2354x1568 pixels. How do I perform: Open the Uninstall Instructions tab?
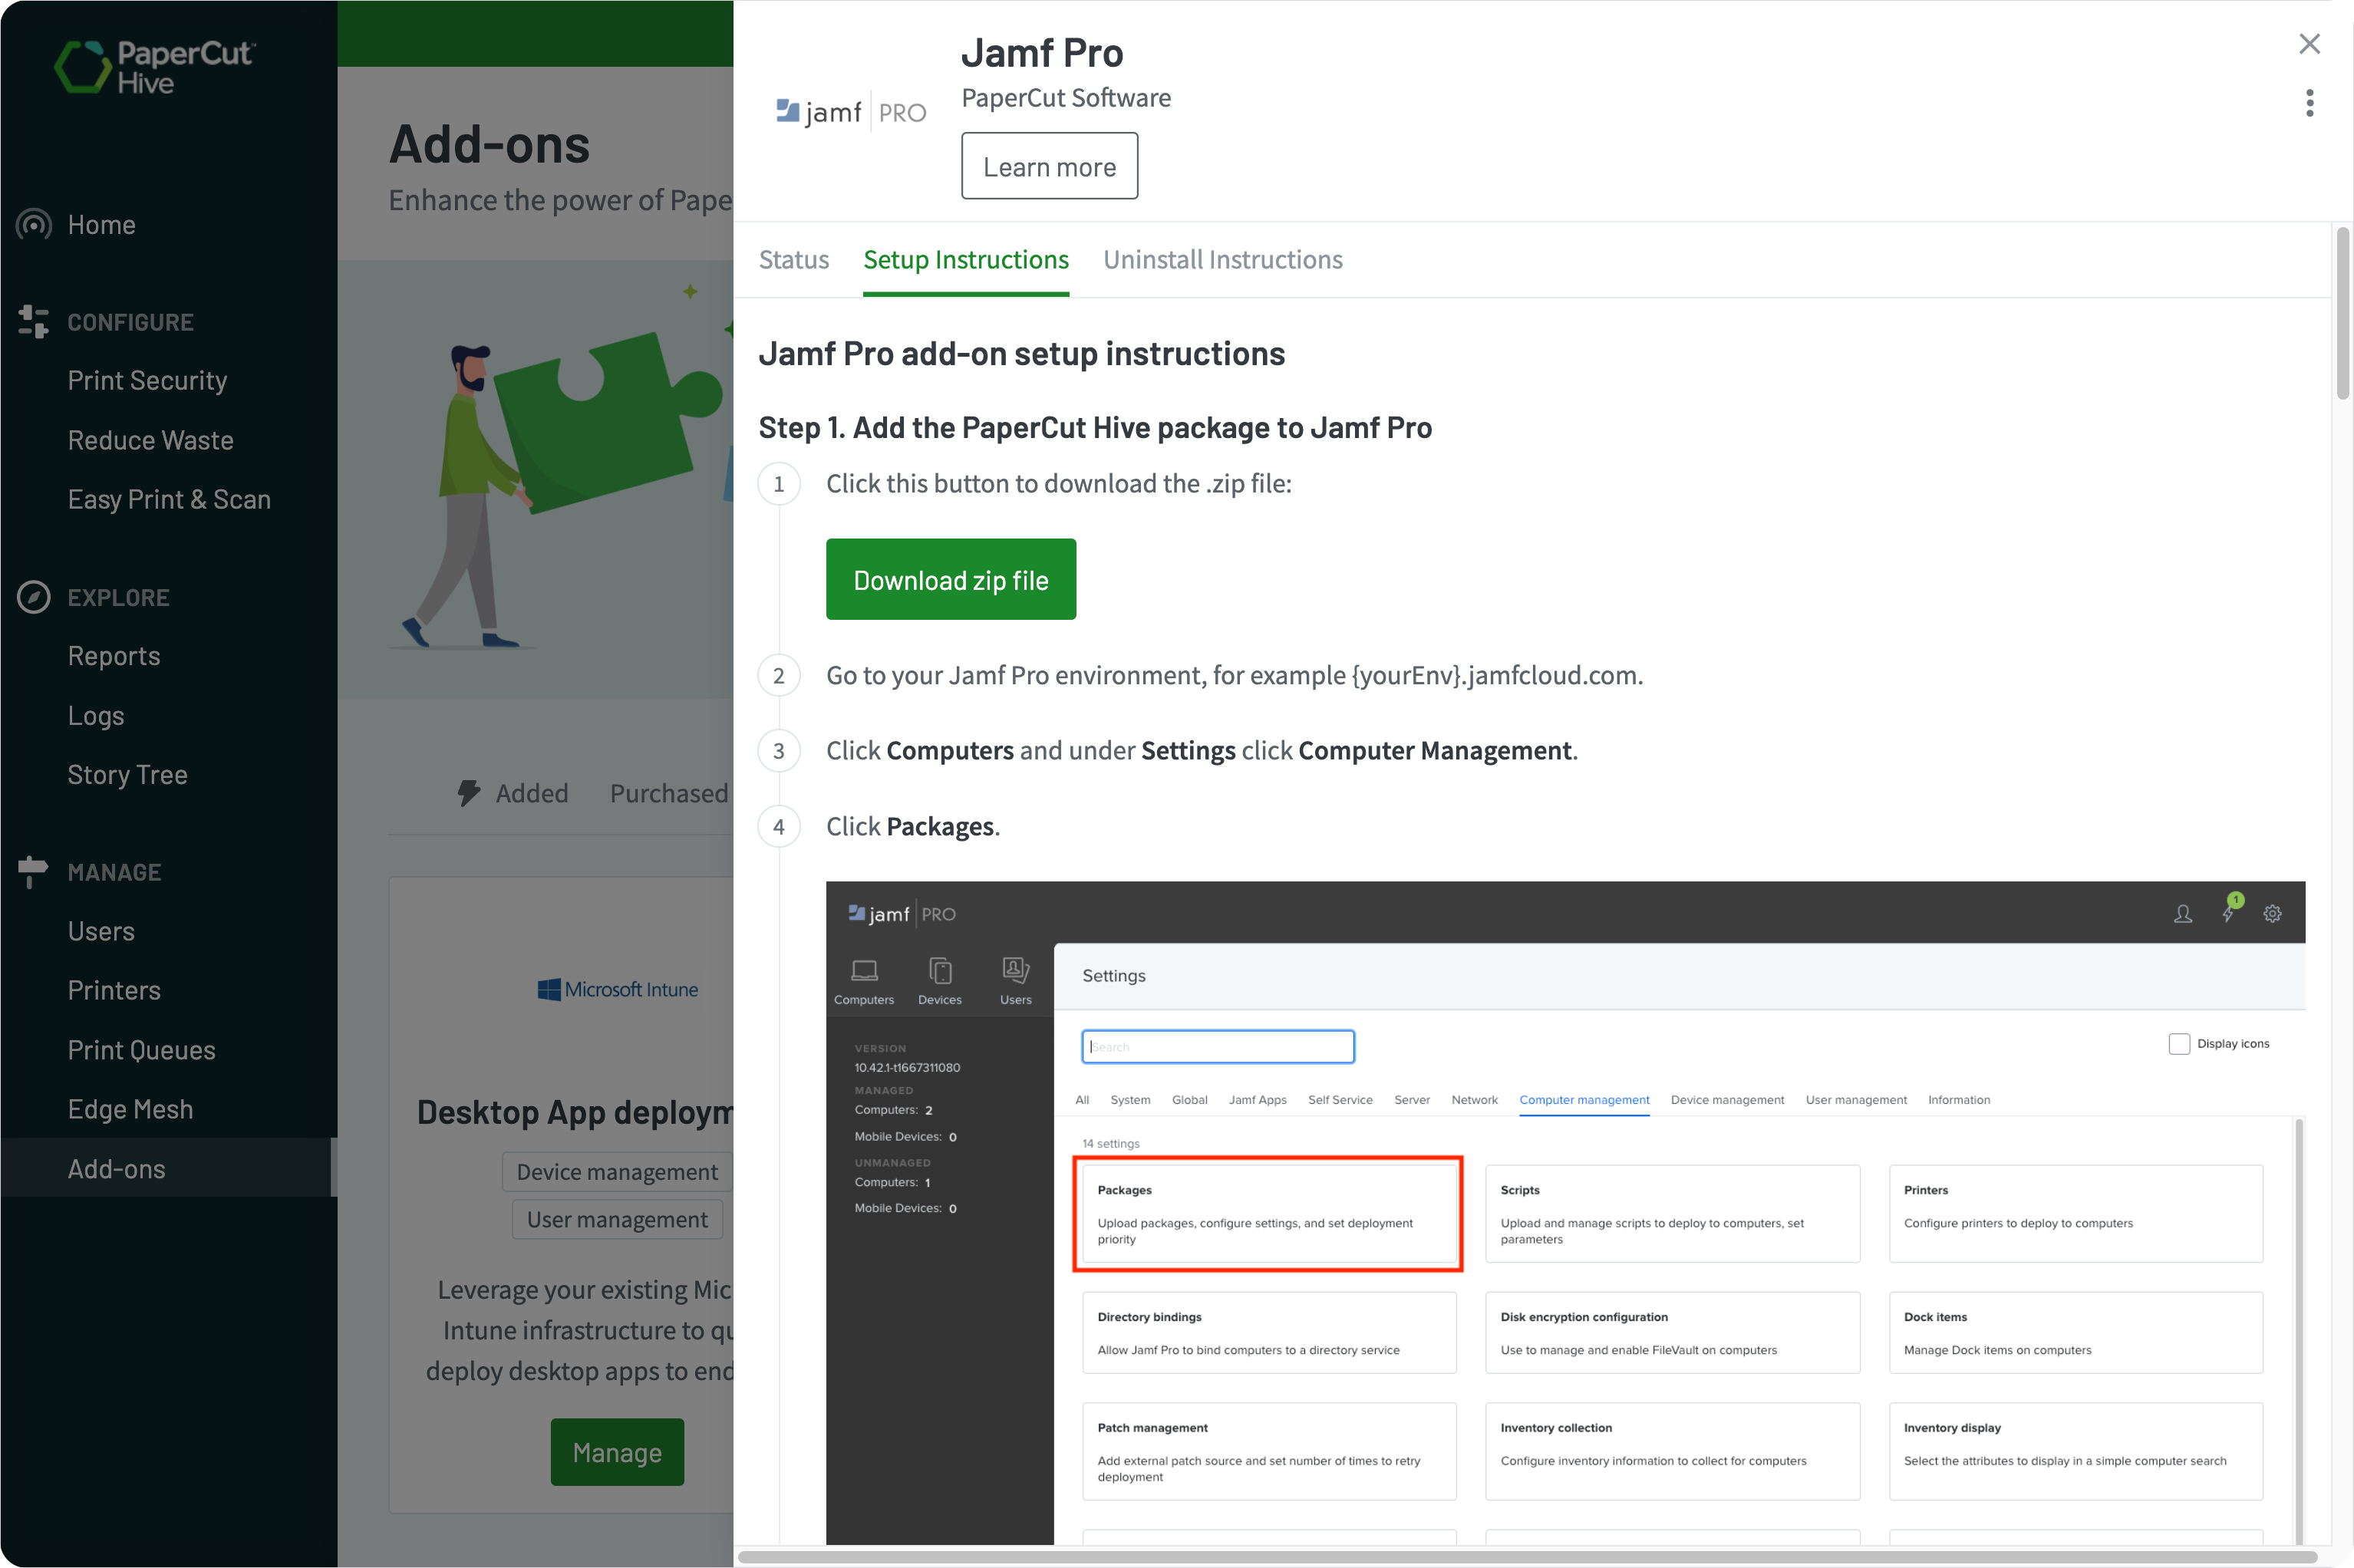pyautogui.click(x=1223, y=260)
